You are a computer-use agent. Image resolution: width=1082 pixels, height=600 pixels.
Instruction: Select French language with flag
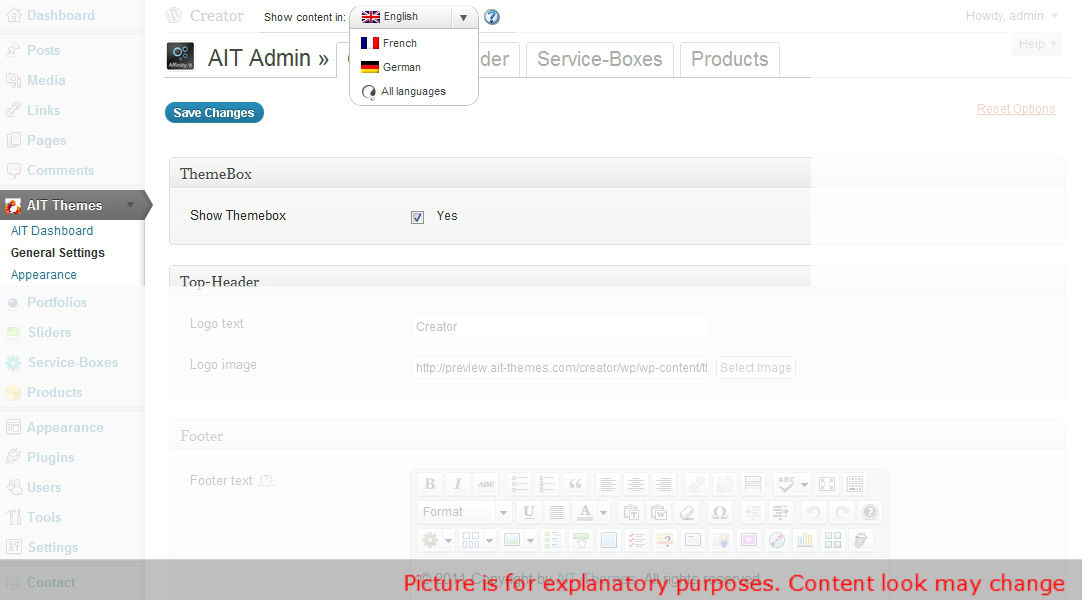tap(398, 43)
